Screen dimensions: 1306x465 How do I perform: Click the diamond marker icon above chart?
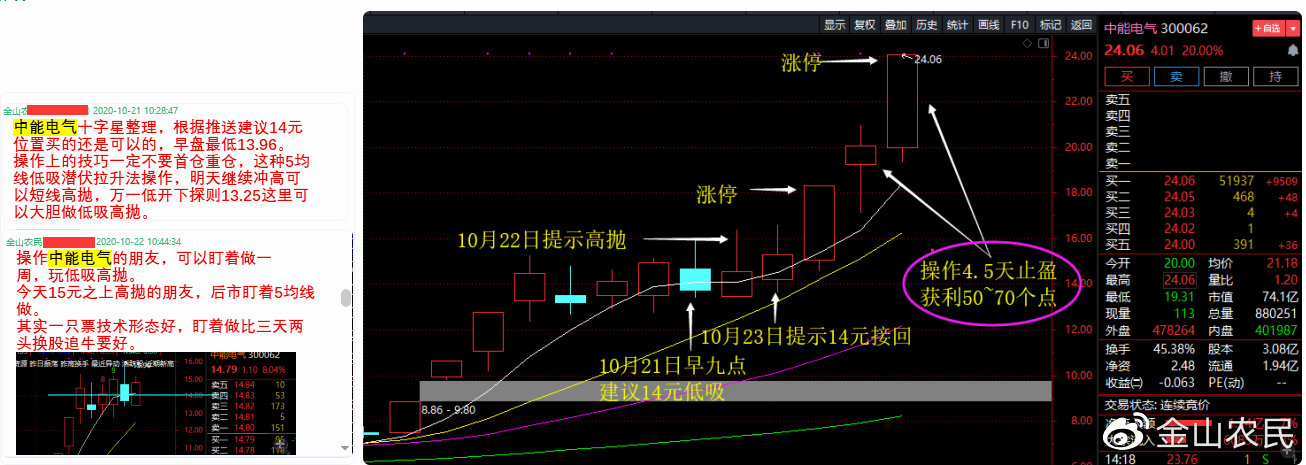tap(1027, 44)
